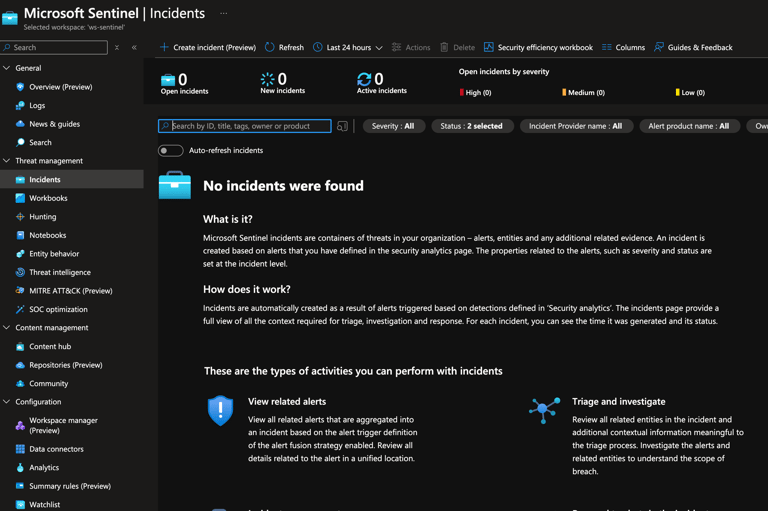Open the Workspace manager (Preview) icon
Image resolution: width=768 pixels, height=511 pixels.
[20, 425]
